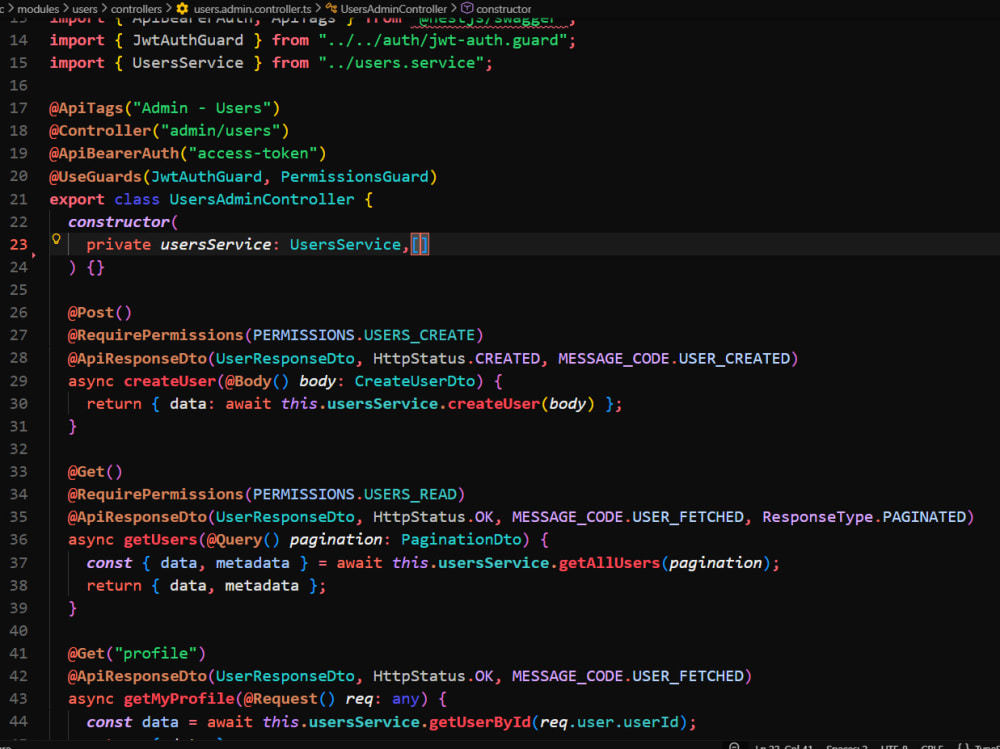Viewport: 1000px width, 749px height.
Task: Click the getAllUsers call on line 37
Action: point(609,563)
